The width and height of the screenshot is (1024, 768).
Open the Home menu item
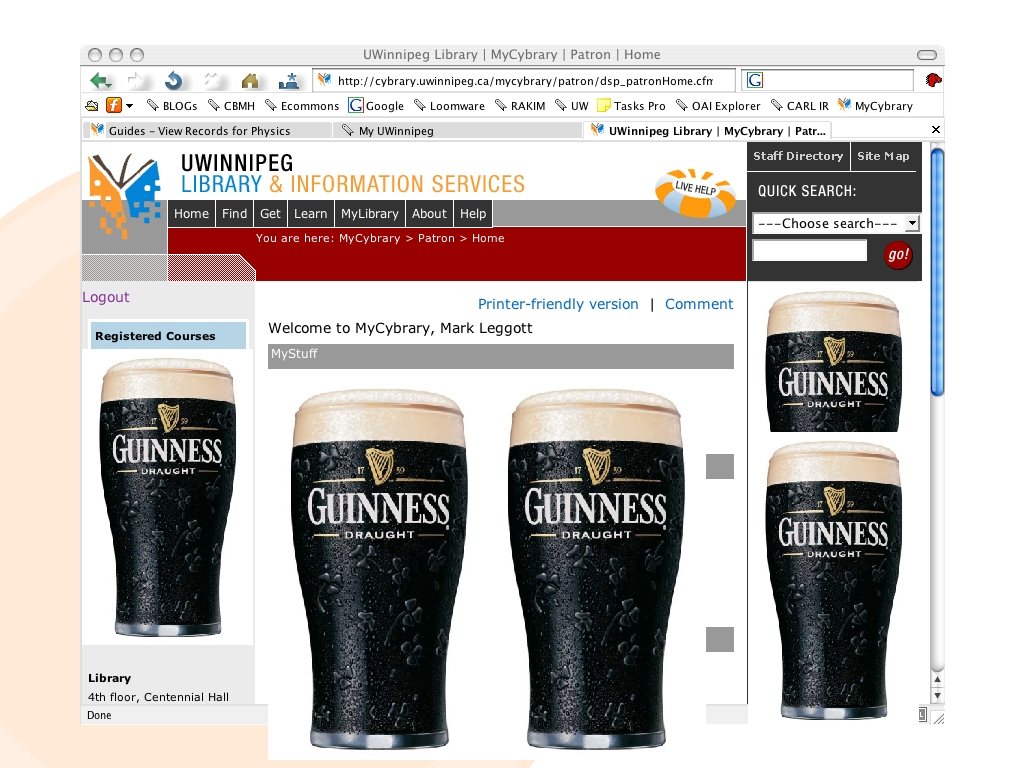191,214
